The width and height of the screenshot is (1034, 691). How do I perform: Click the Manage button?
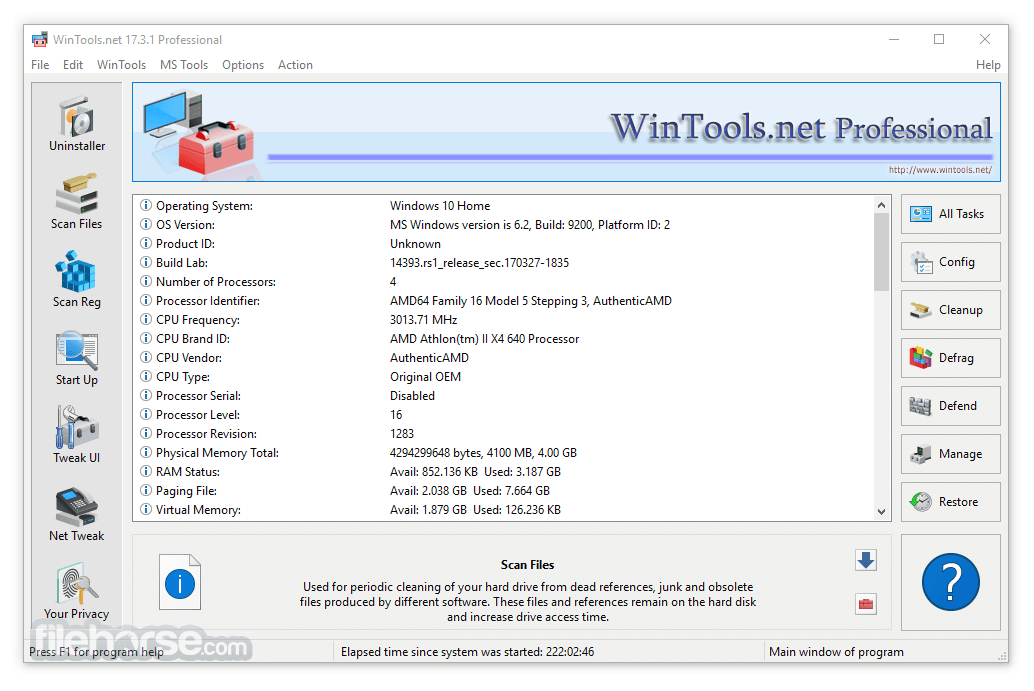[x=950, y=454]
